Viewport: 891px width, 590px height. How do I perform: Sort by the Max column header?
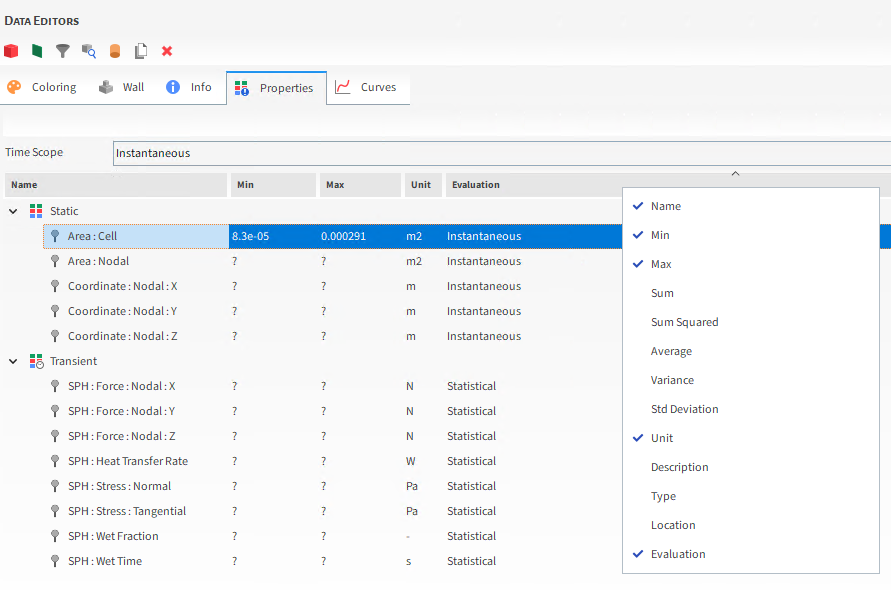360,185
